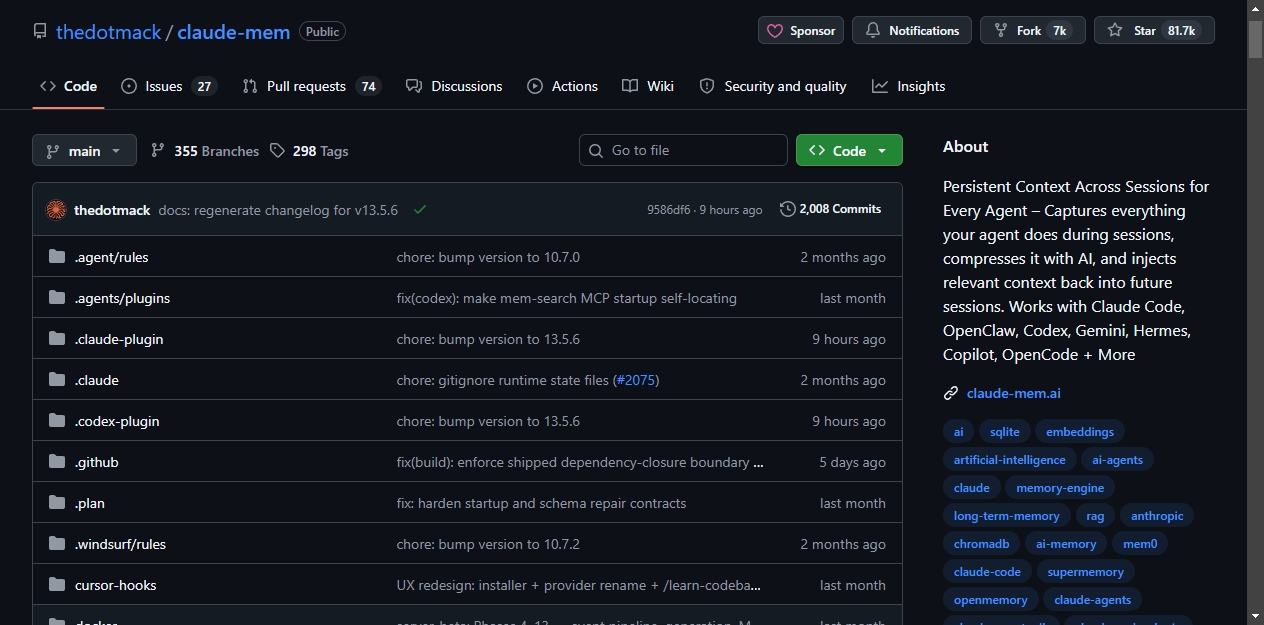
Task: Open the .github folder name
Action: tap(97, 462)
